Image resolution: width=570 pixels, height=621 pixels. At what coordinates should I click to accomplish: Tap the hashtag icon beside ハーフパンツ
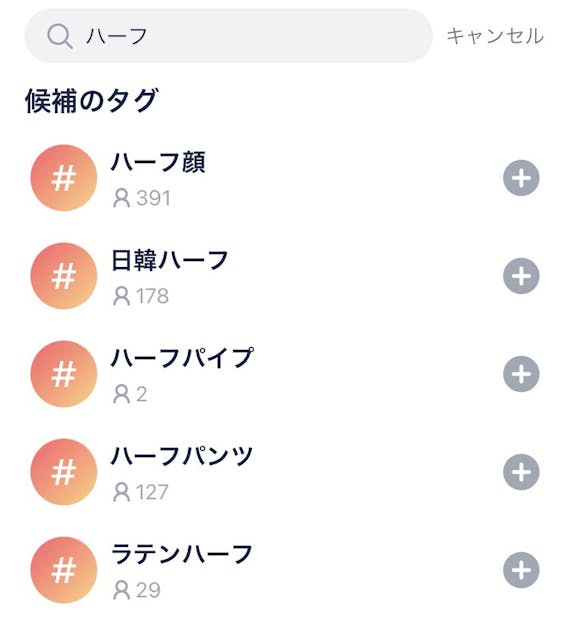click(x=64, y=472)
